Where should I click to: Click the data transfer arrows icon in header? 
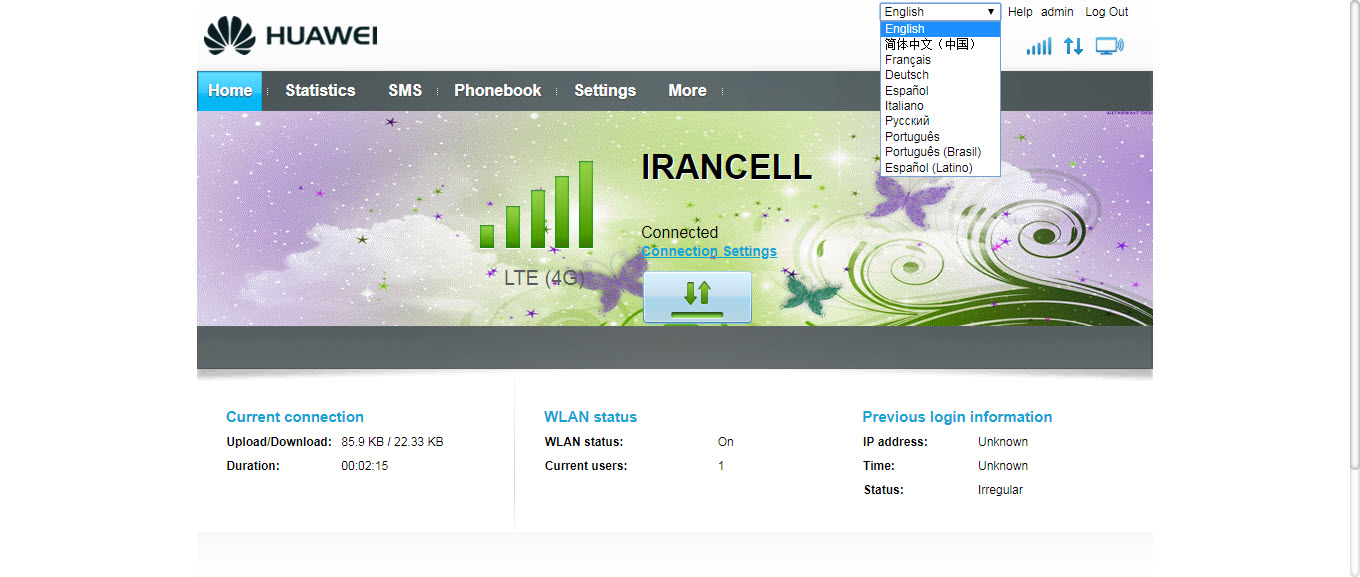[1073, 46]
